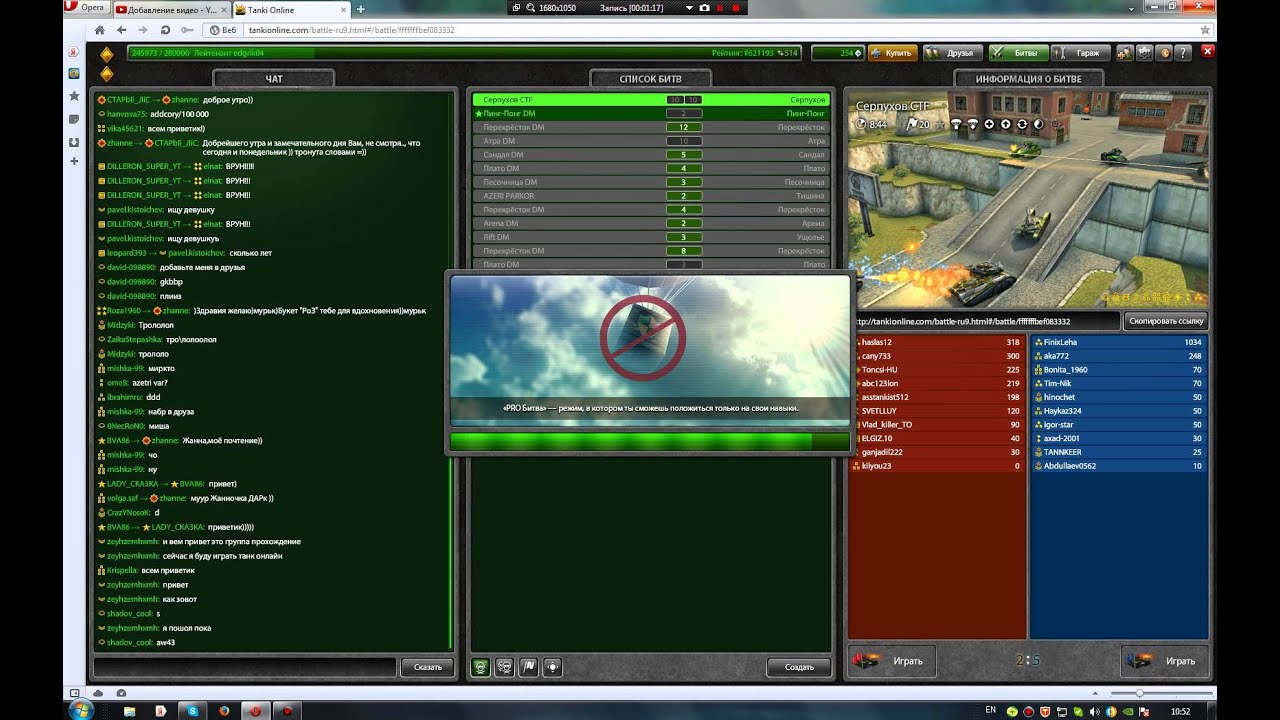
Task: Click the crystal balance 254 indicator
Action: coord(836,52)
